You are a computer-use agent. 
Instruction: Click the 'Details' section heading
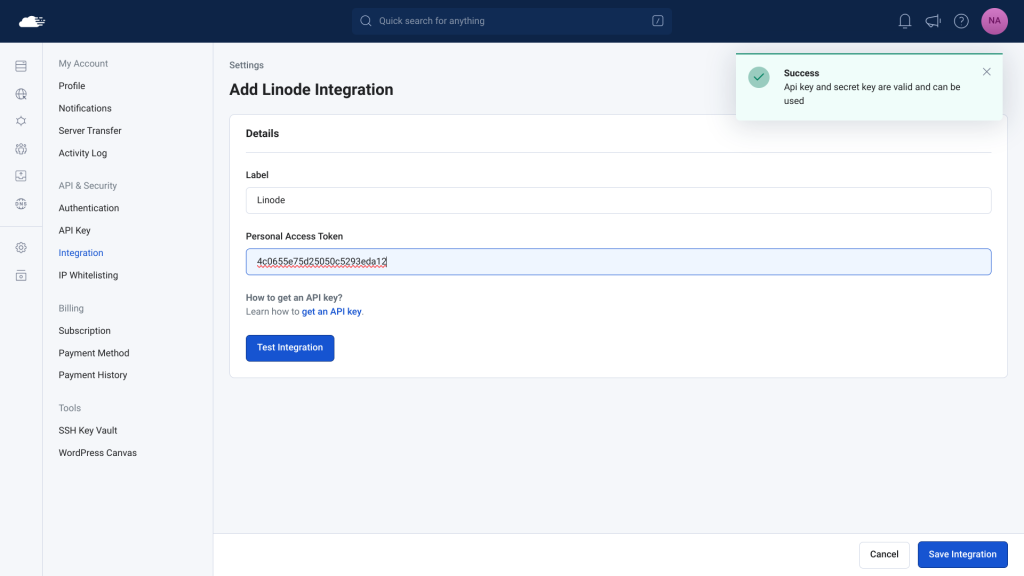click(262, 133)
